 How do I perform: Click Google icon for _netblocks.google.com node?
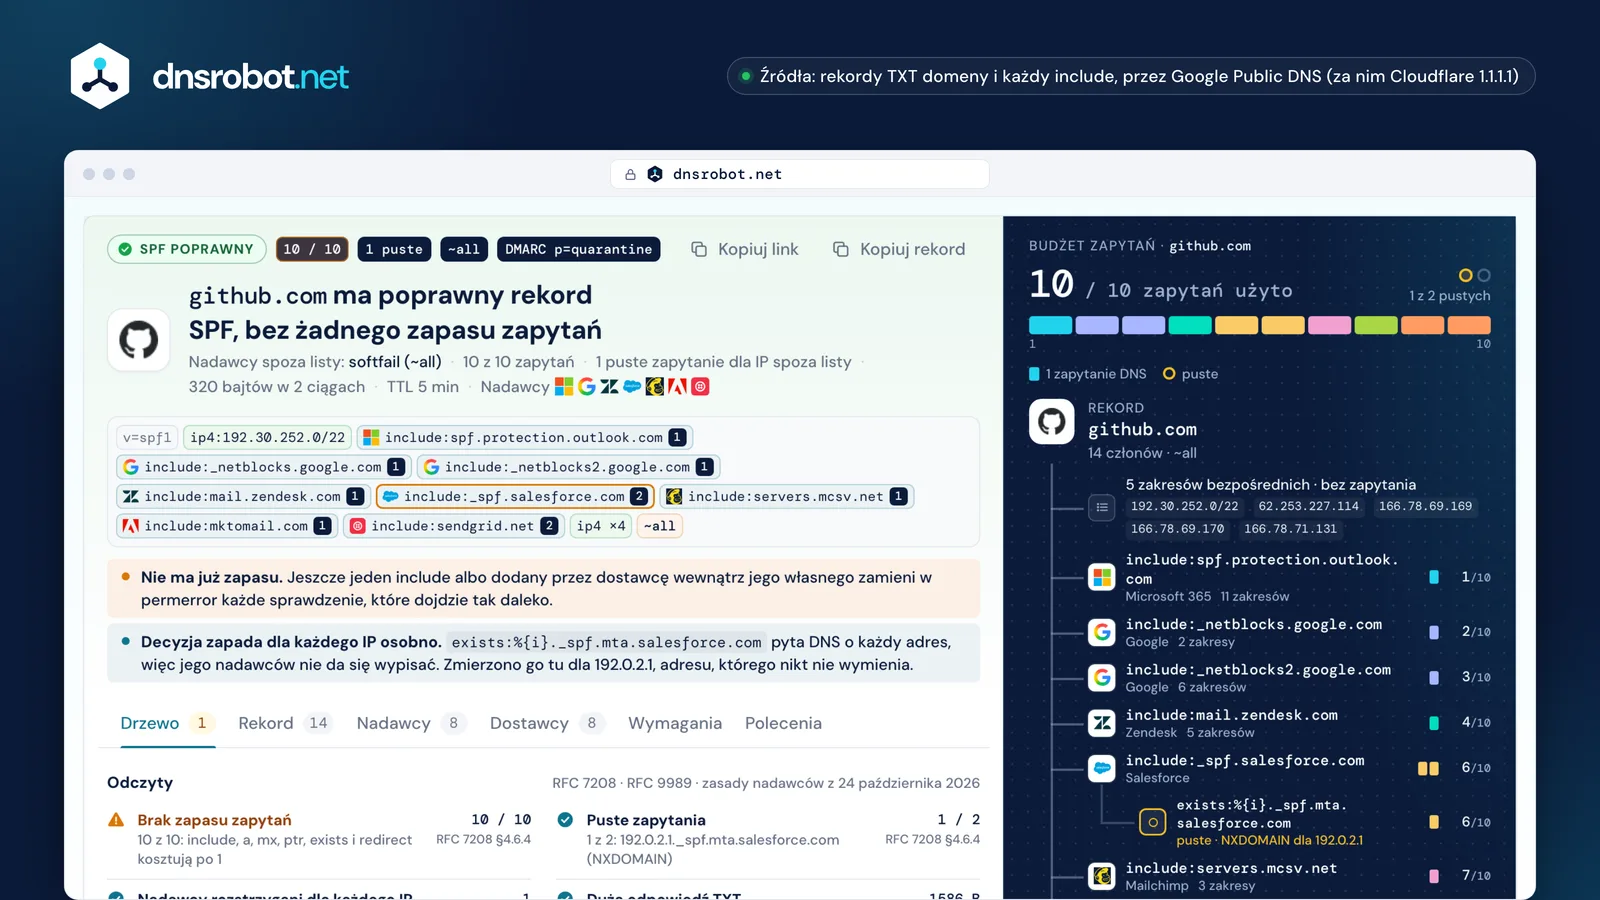(1102, 632)
